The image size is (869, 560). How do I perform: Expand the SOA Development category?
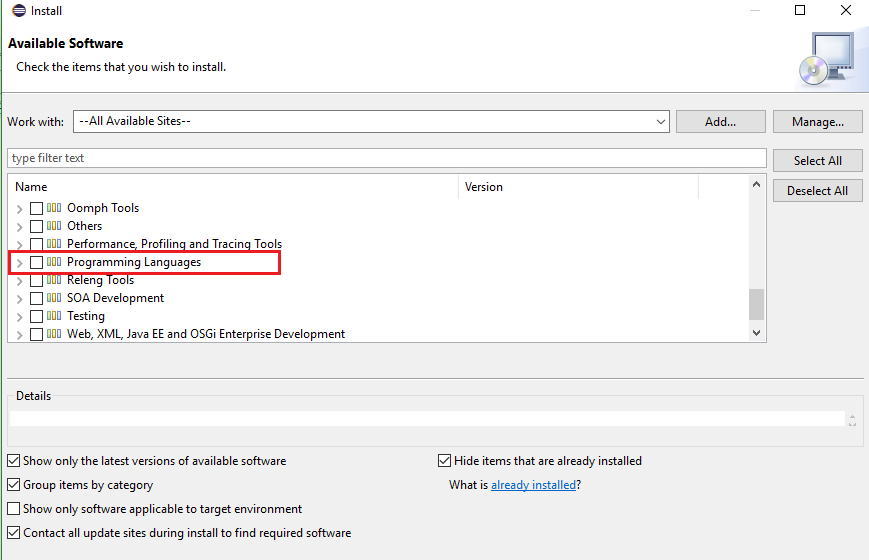pyautogui.click(x=19, y=299)
